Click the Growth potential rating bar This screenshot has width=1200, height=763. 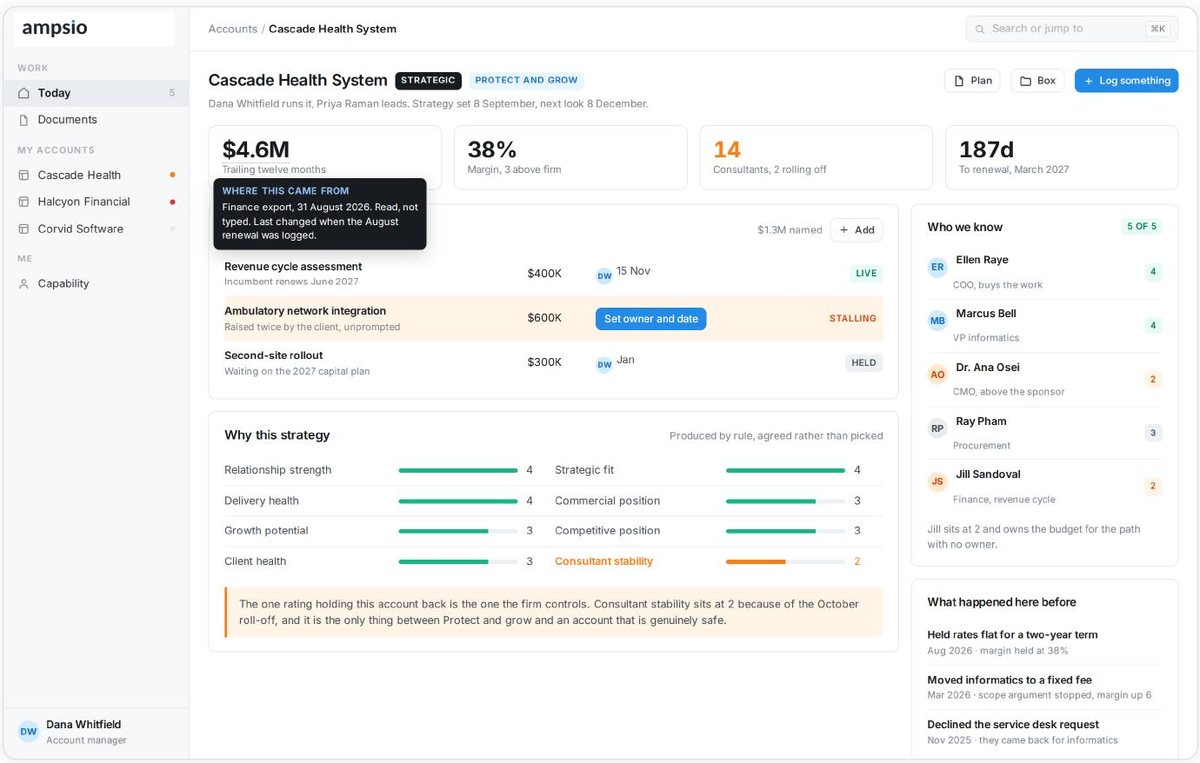tap(458, 531)
